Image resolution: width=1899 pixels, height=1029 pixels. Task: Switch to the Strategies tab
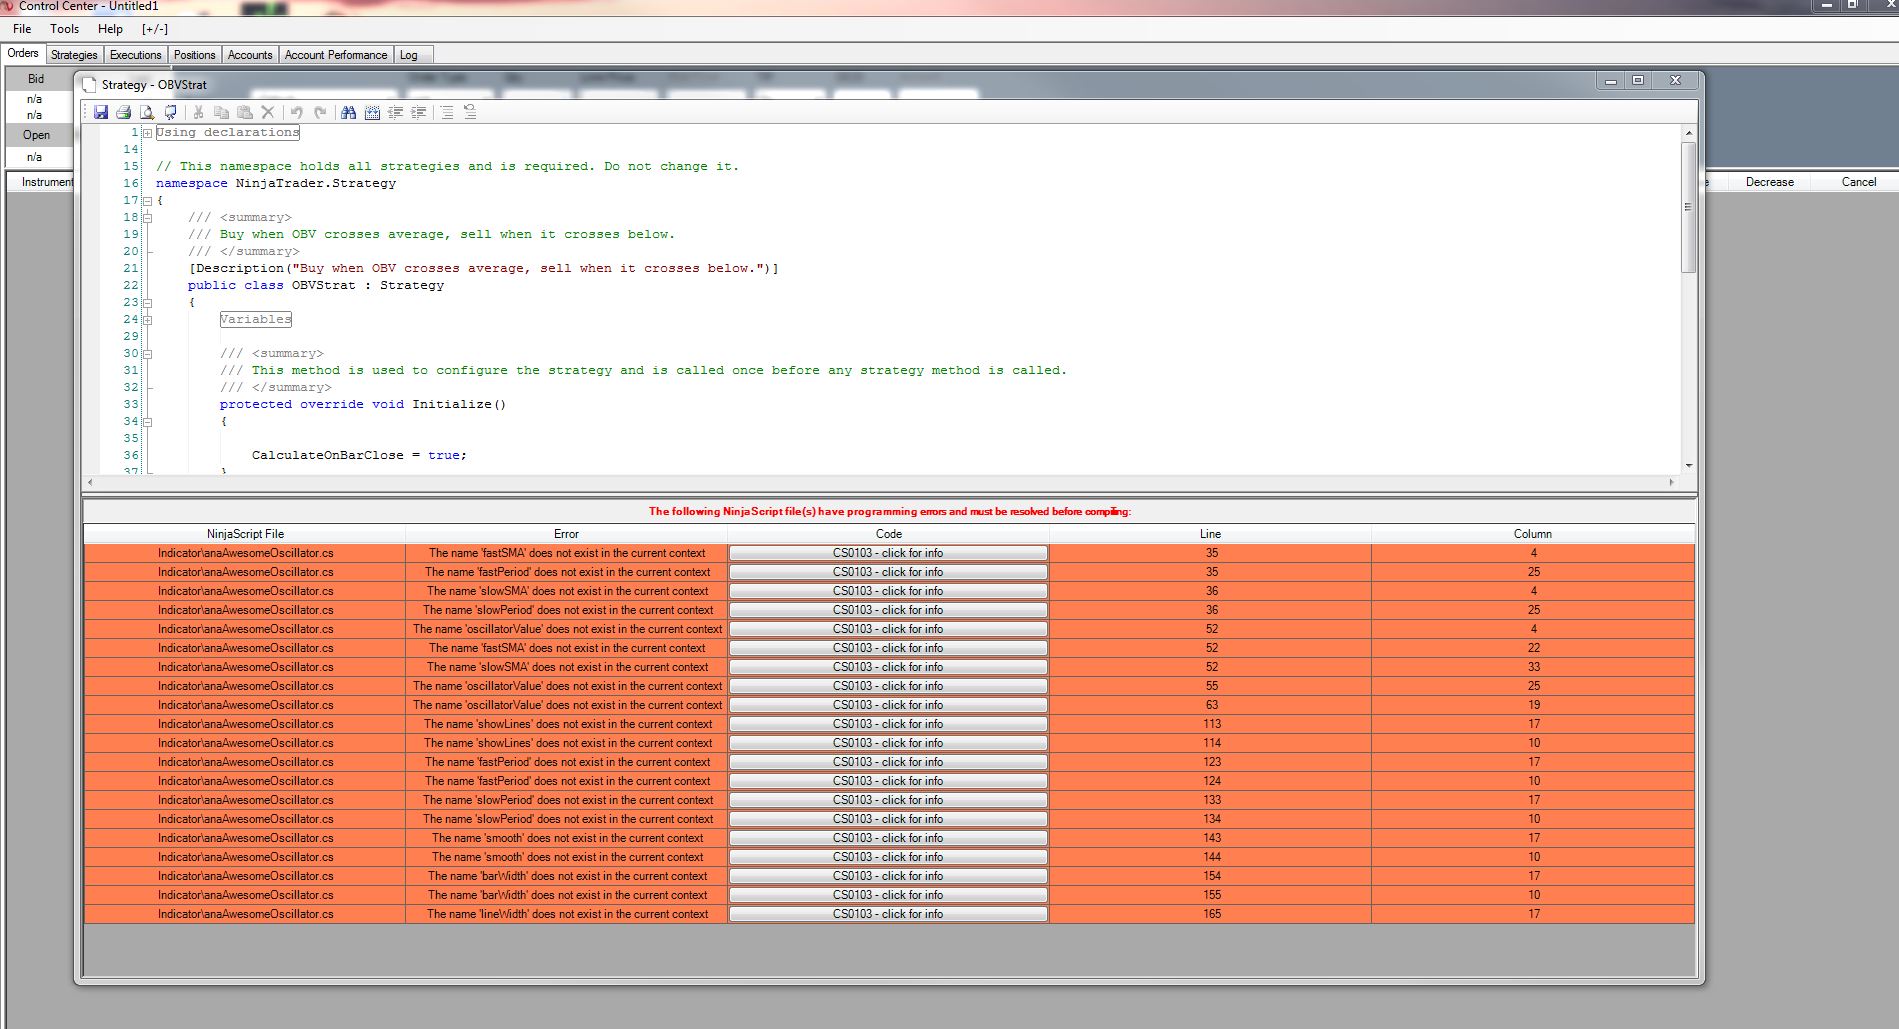[74, 55]
